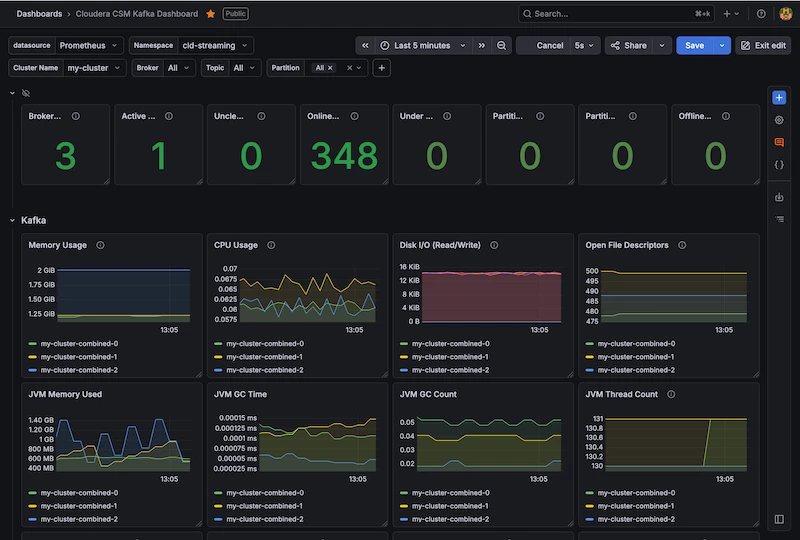Star the dashboard as favorite

click(210, 14)
